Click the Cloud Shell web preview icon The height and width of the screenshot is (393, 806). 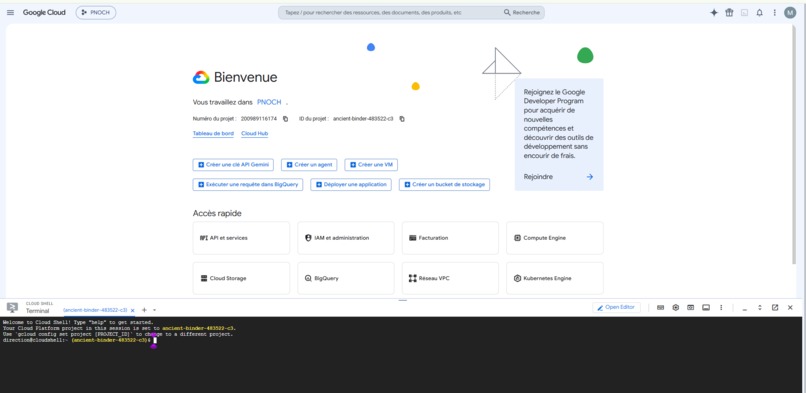[691, 307]
